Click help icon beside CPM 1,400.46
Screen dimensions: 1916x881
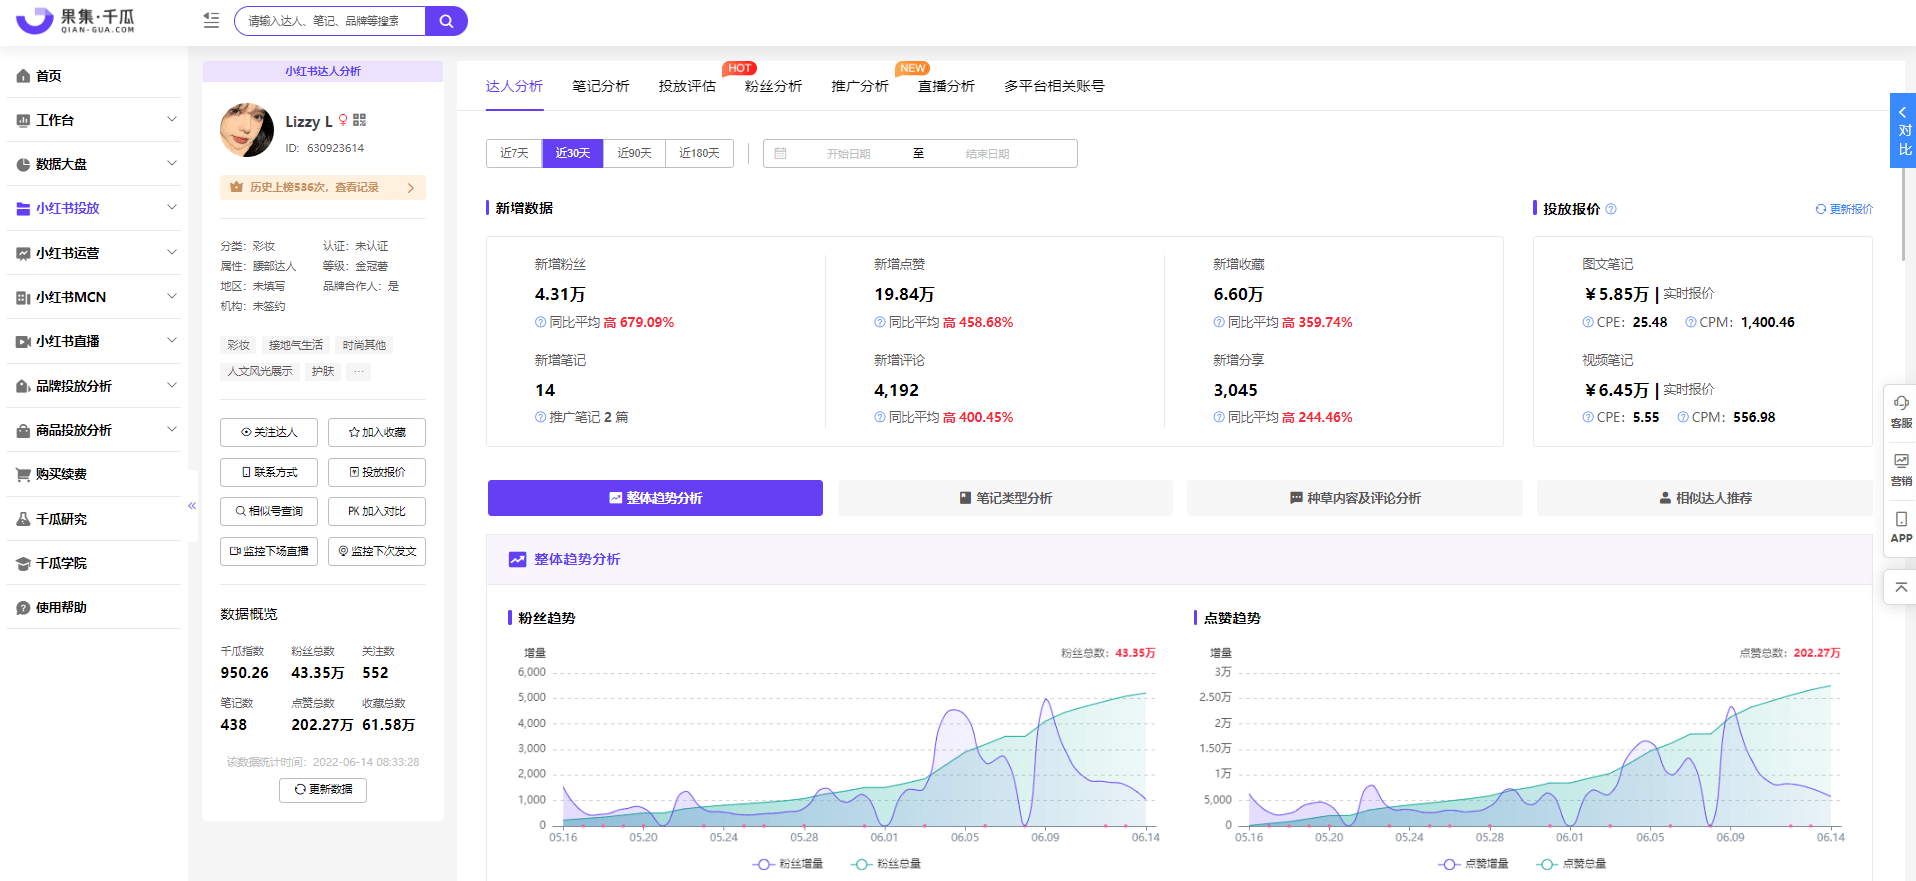pyautogui.click(x=1691, y=322)
